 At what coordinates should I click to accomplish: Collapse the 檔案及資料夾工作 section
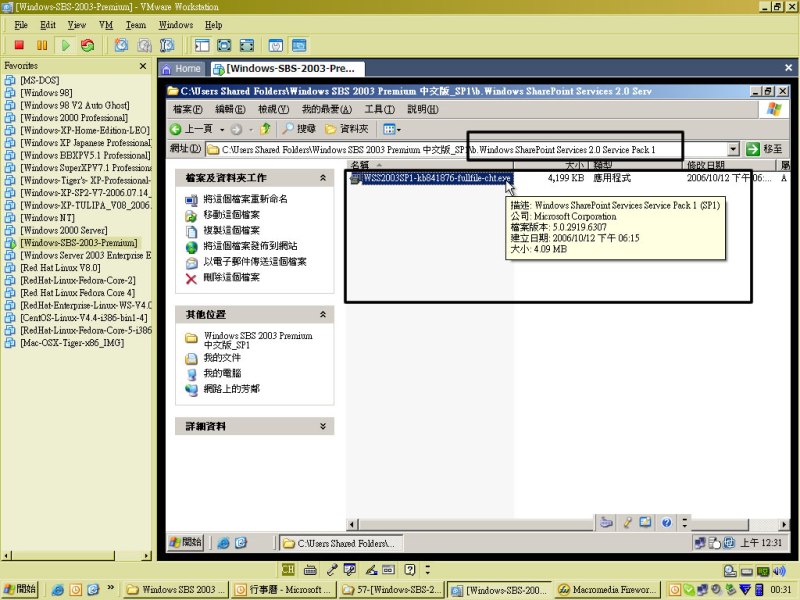322,178
